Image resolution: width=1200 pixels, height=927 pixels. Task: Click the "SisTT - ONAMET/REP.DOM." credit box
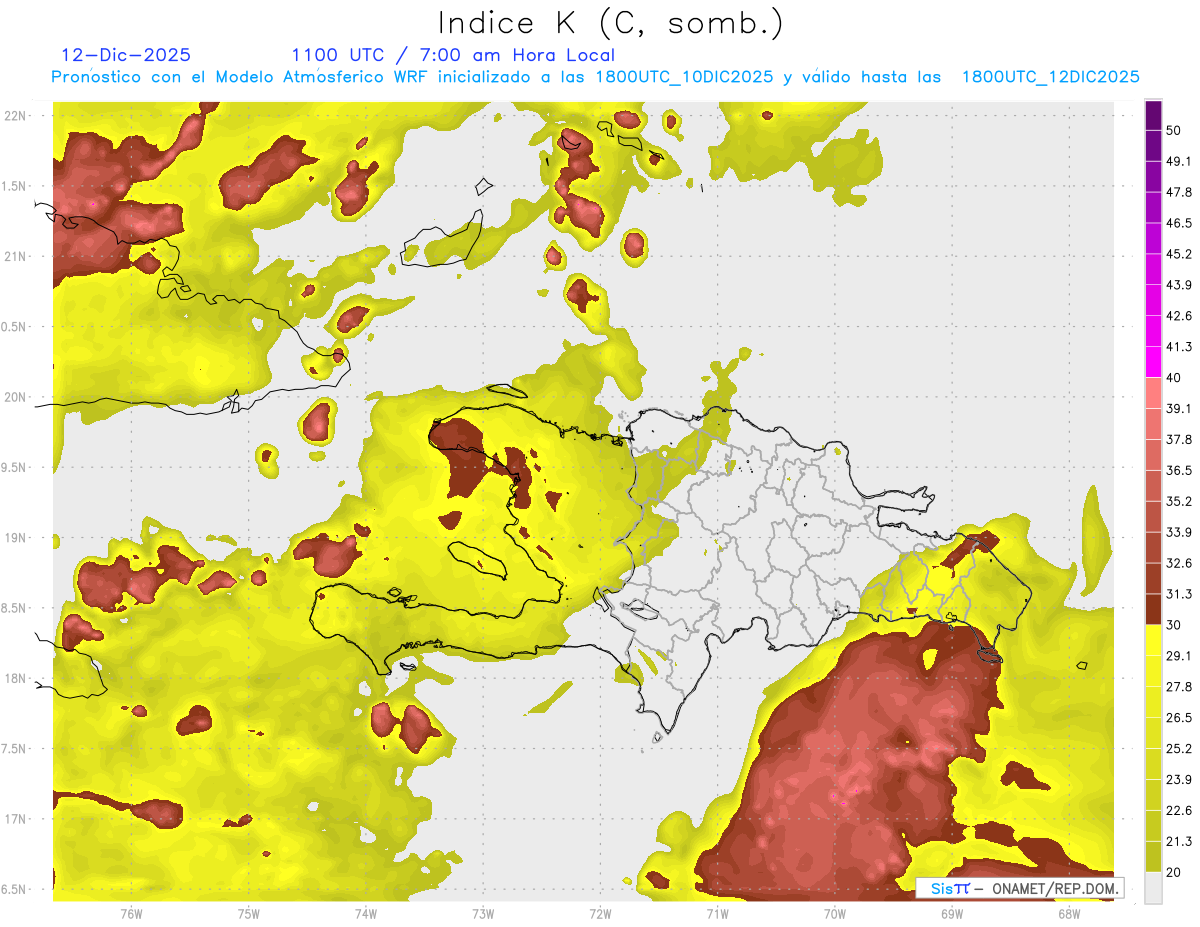[x=1020, y=888]
